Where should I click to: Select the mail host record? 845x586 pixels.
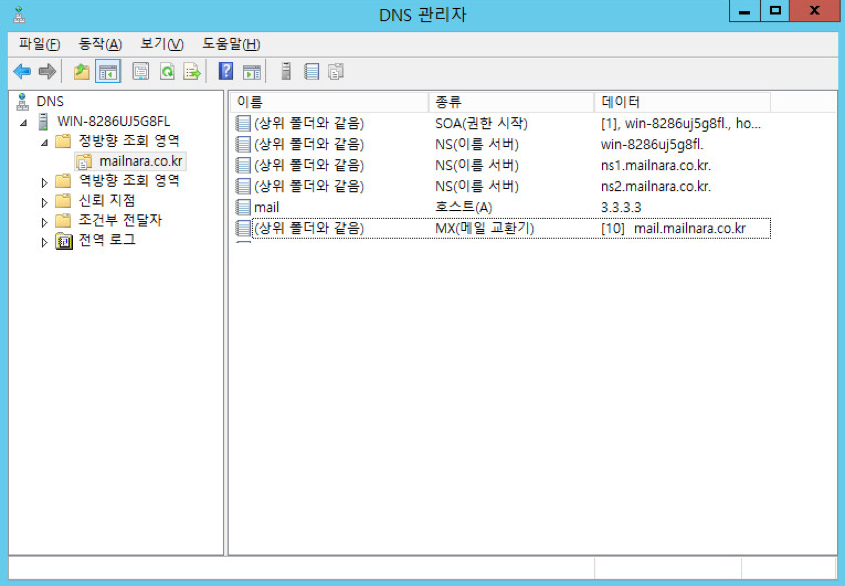(x=502, y=207)
